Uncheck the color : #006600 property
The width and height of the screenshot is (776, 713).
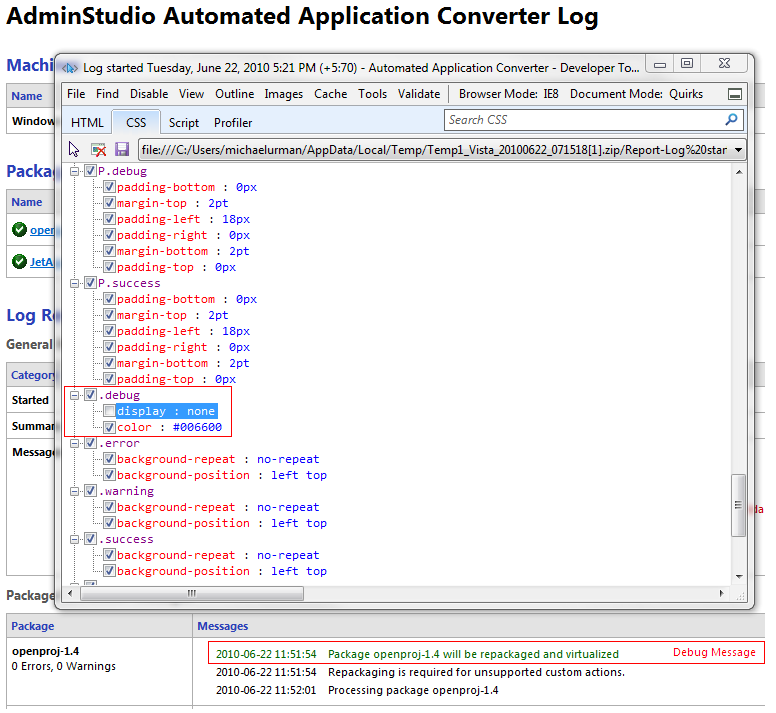click(109, 427)
